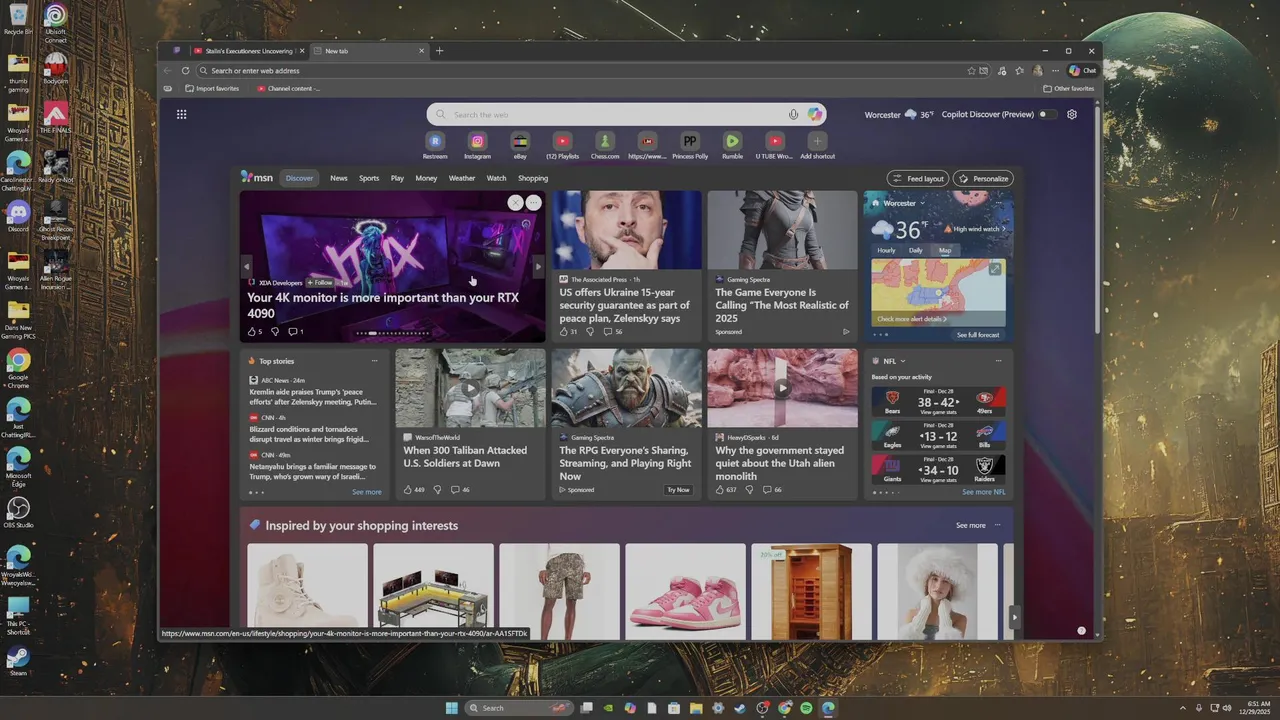The height and width of the screenshot is (720, 1280).
Task: Play the Utah alien monolith video
Action: tap(782, 388)
